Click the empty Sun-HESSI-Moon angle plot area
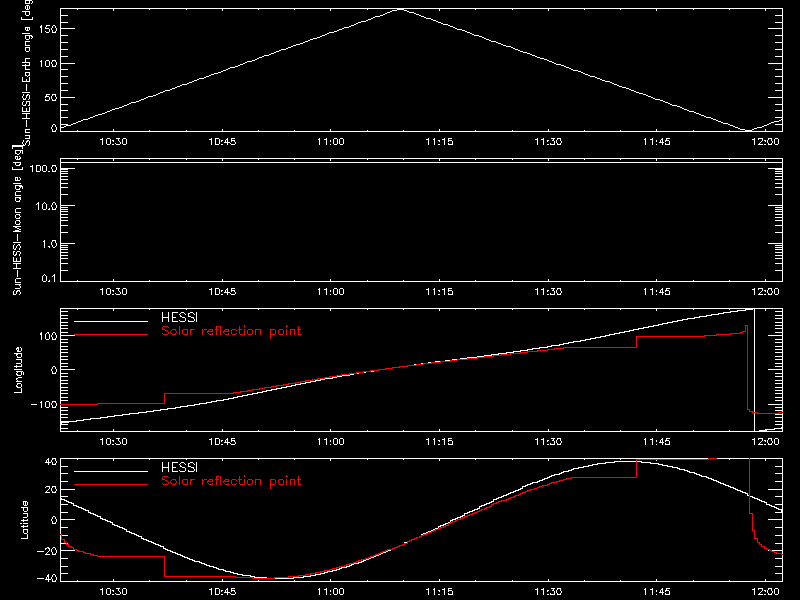 (x=421, y=220)
